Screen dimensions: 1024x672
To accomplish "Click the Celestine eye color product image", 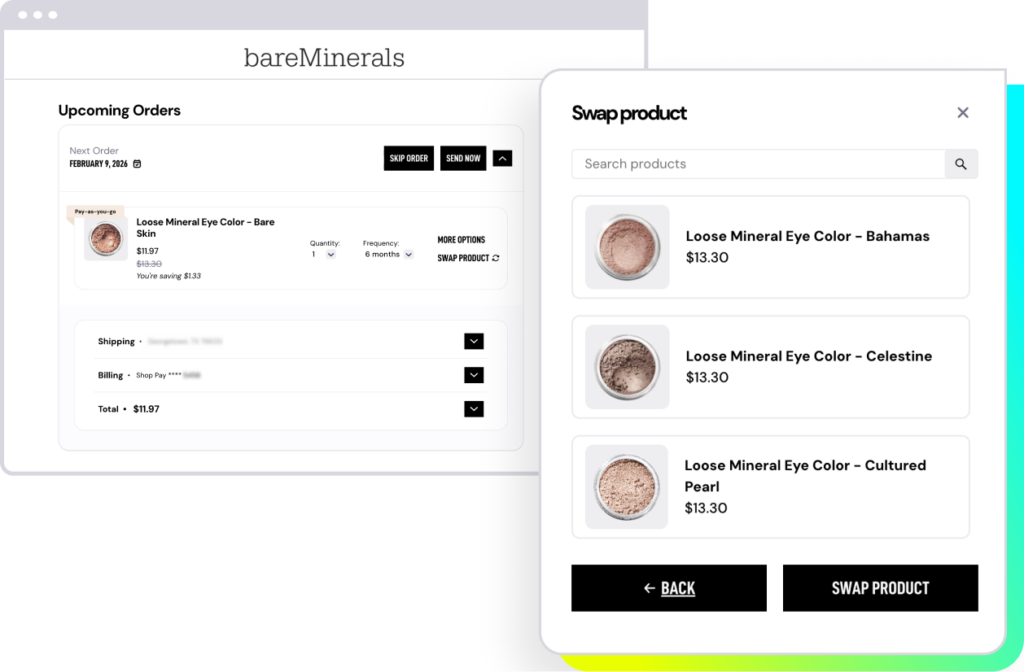I will pos(627,367).
